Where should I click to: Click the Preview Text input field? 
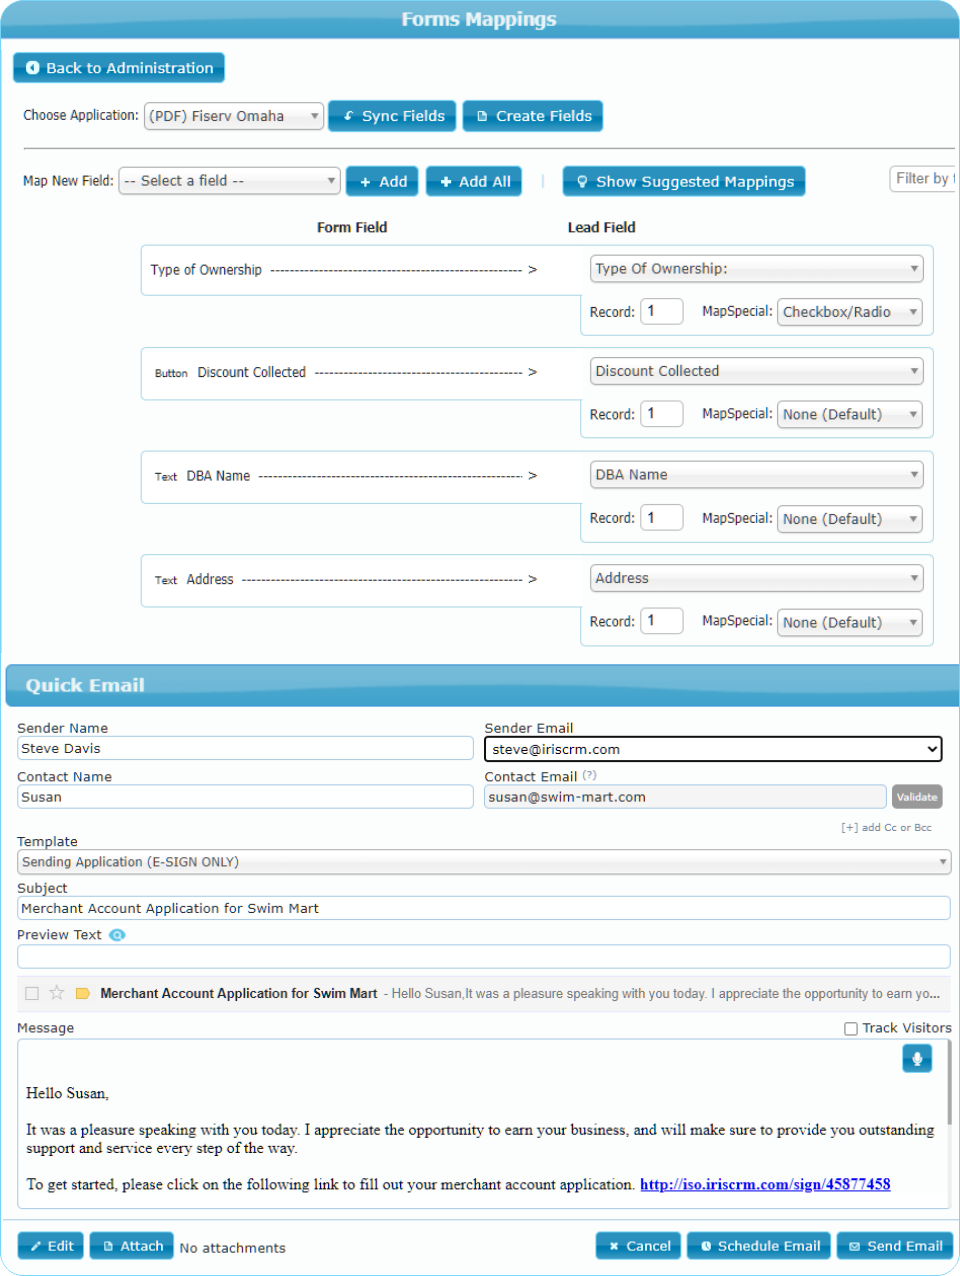click(484, 956)
